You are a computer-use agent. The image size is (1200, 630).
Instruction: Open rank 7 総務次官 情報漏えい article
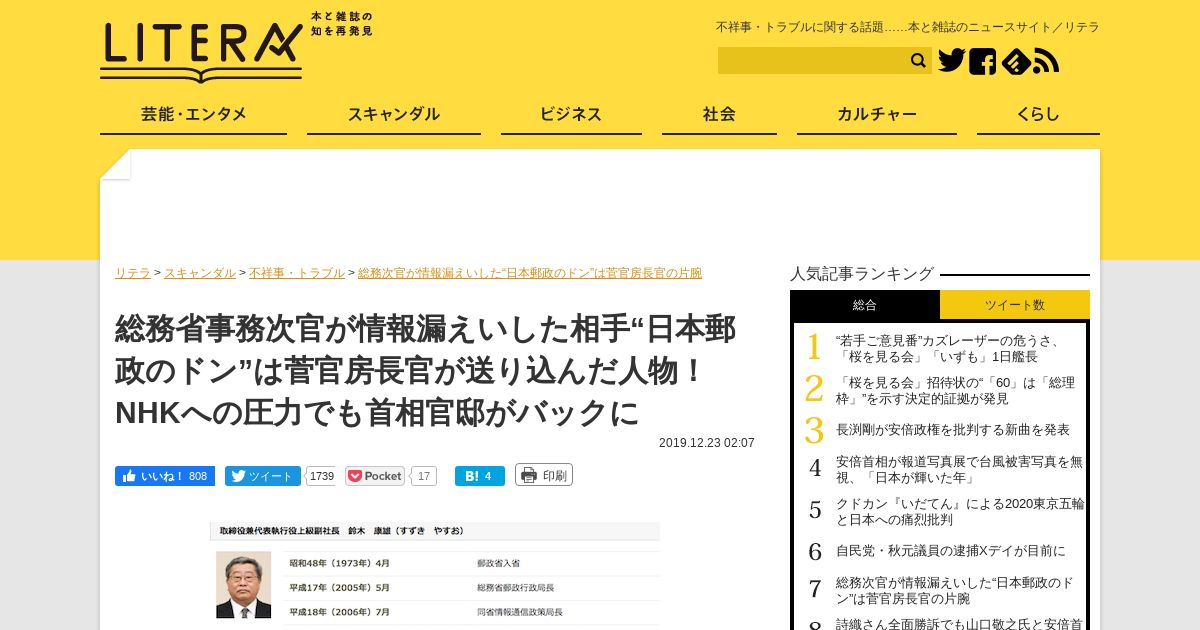click(955, 590)
